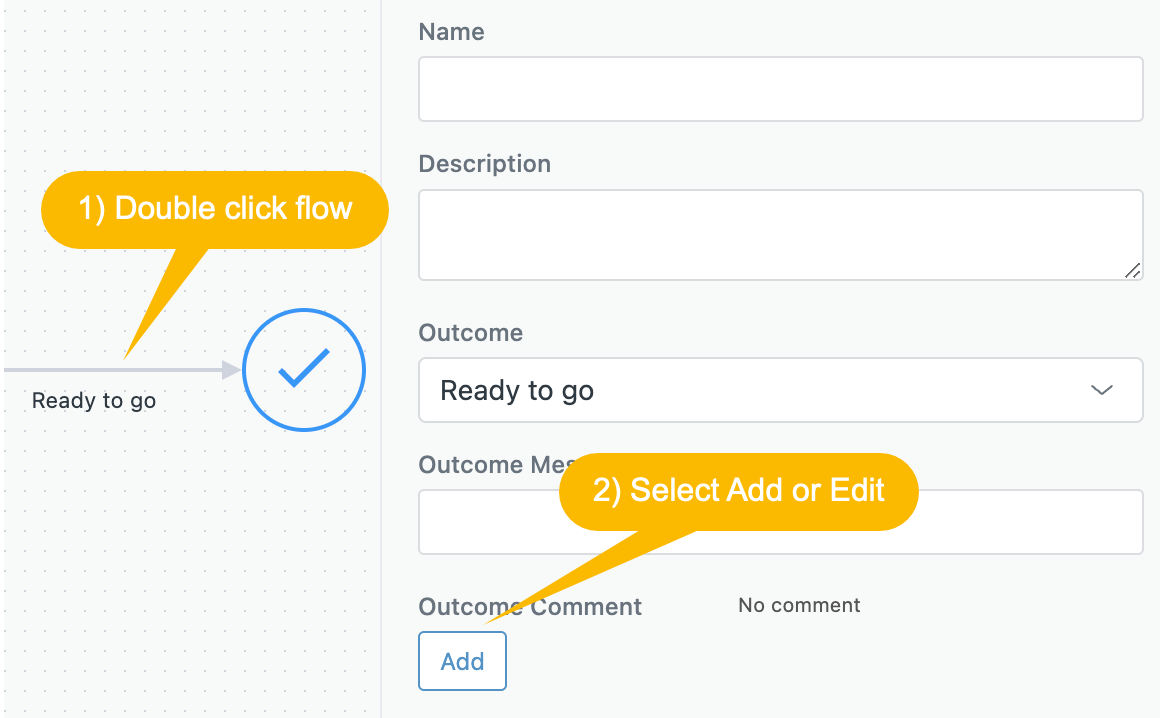Click the 'Outcome Comment' section label
1160x718 pixels.
point(530,606)
